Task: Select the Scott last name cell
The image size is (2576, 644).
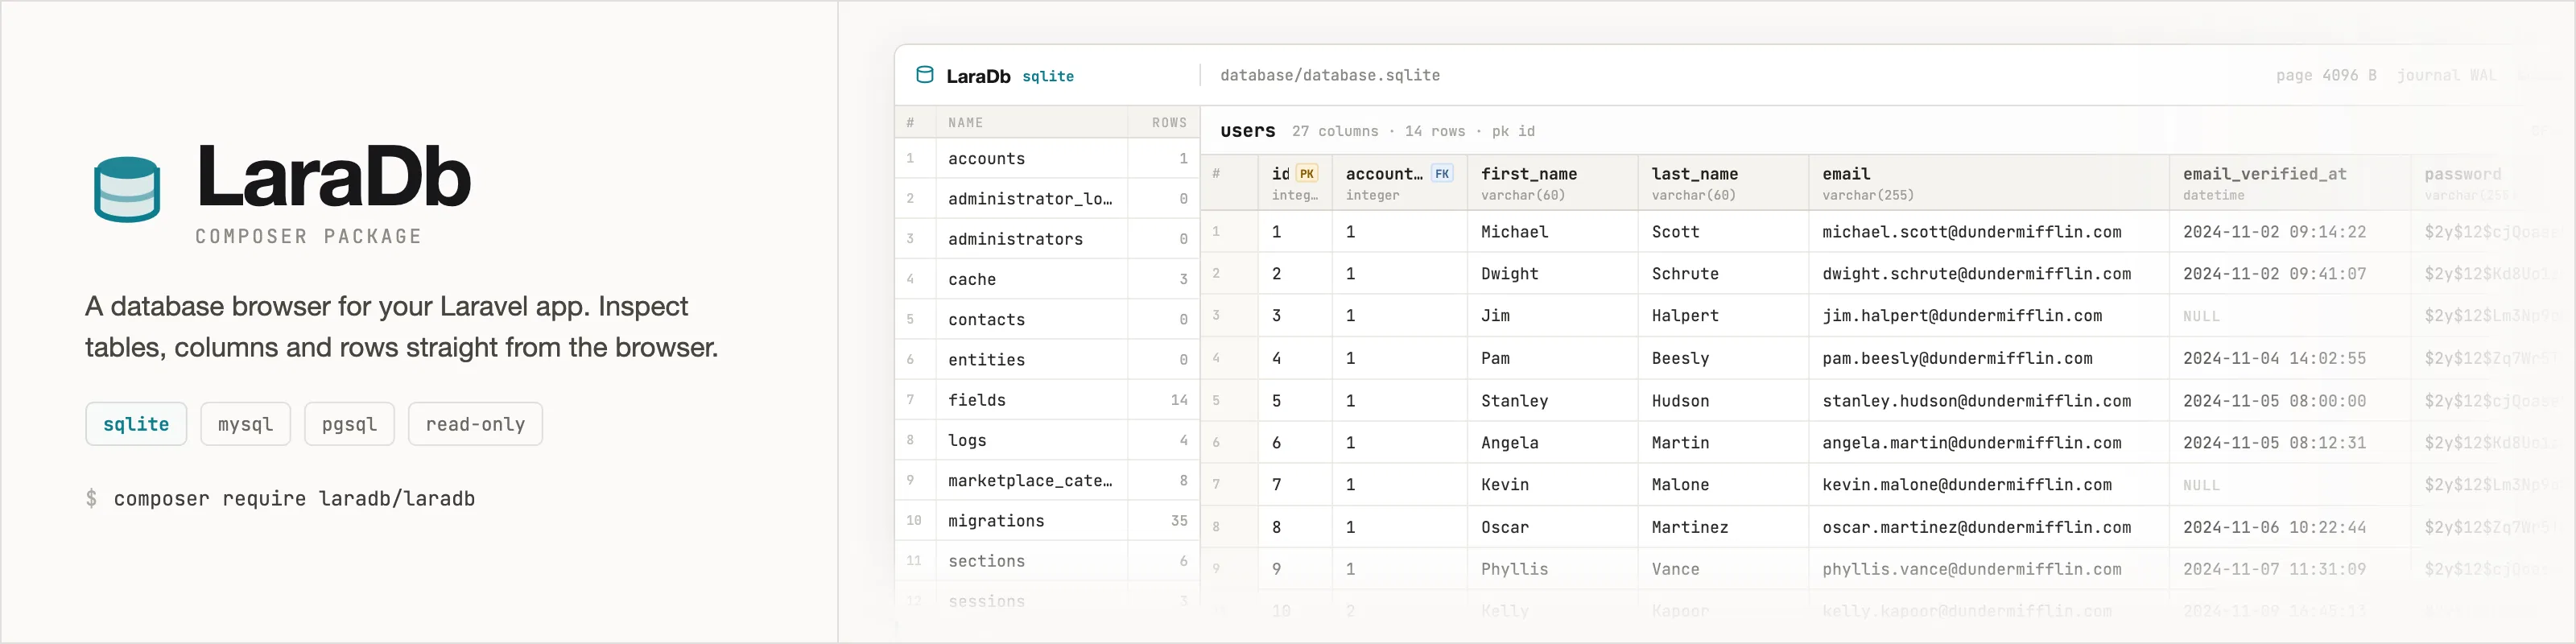Action: tap(1724, 232)
